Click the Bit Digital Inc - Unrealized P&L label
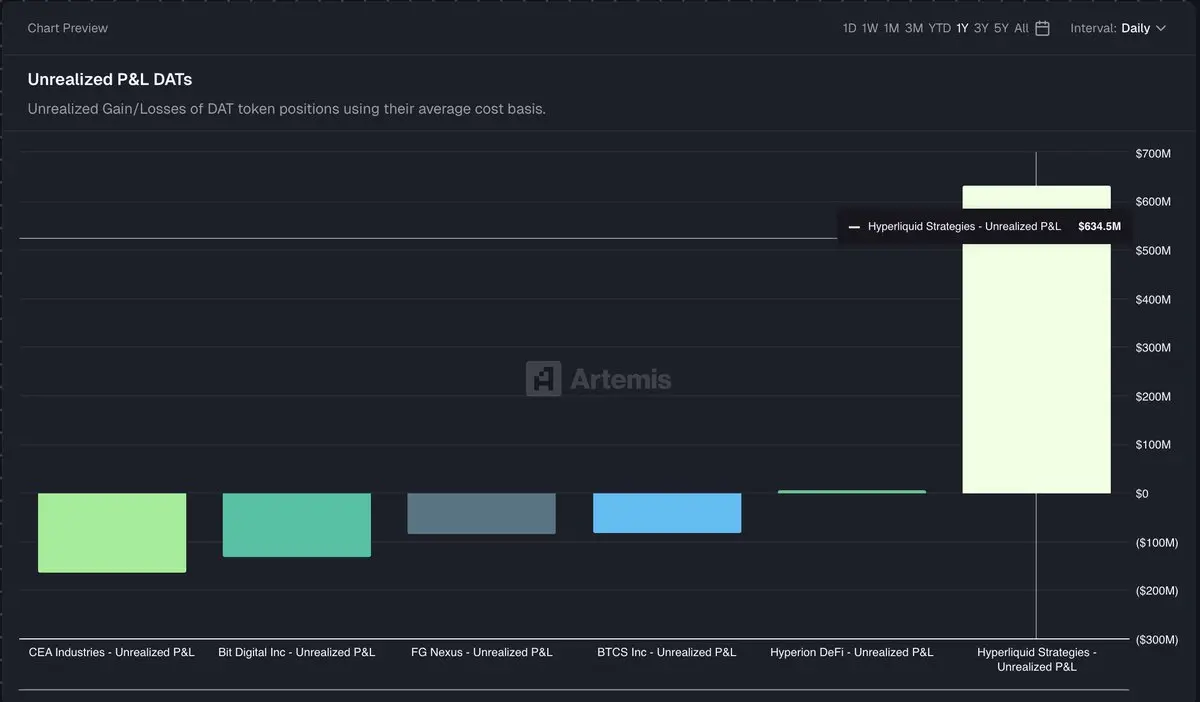Screen dimensions: 1200x702 click(x=297, y=652)
